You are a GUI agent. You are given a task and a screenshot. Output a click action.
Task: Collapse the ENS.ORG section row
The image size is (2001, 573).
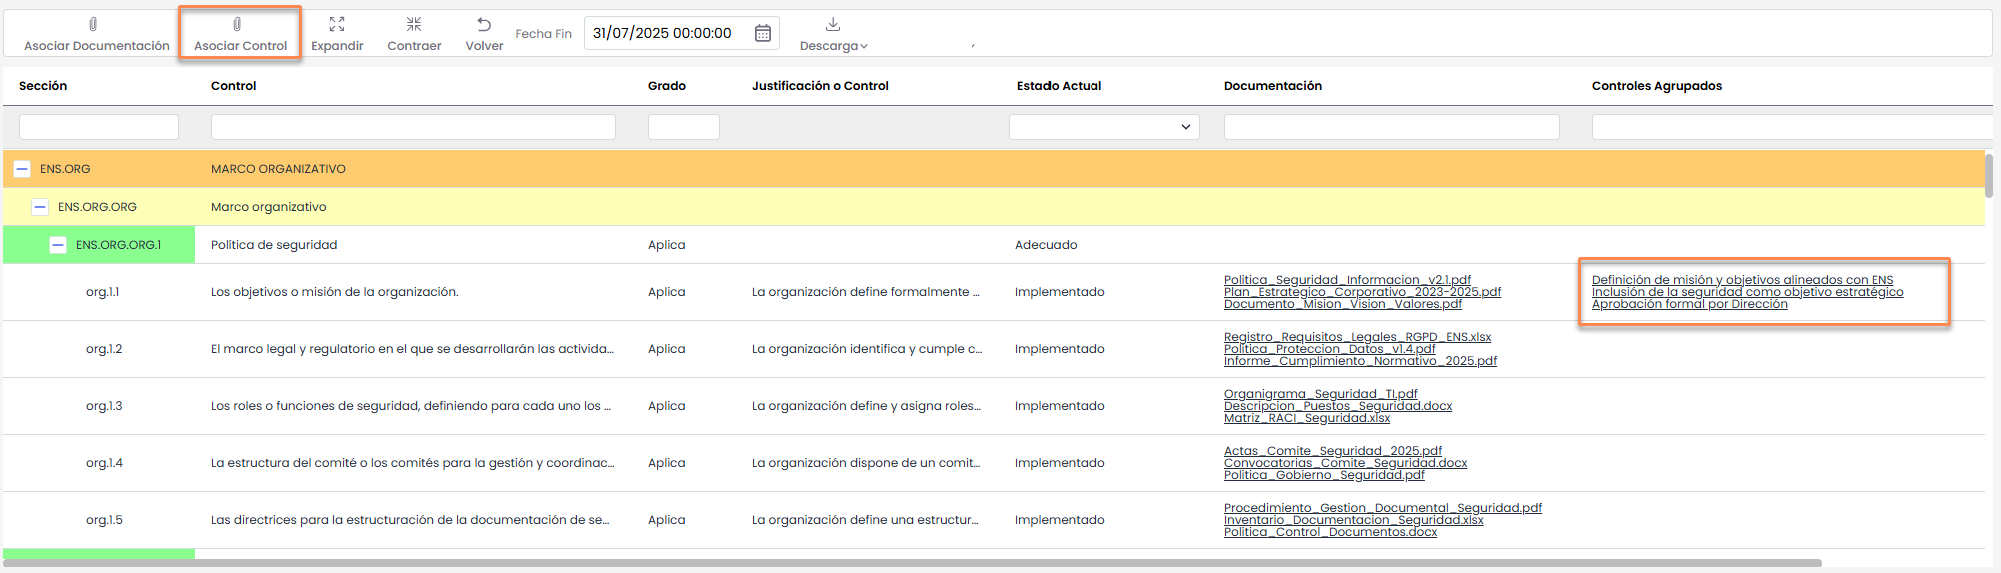pos(22,169)
